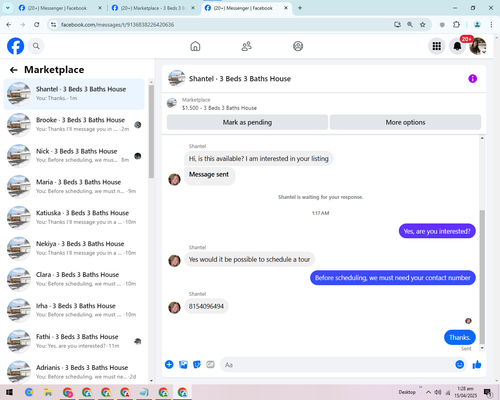Open the extensions puzzle icon

[456, 24]
